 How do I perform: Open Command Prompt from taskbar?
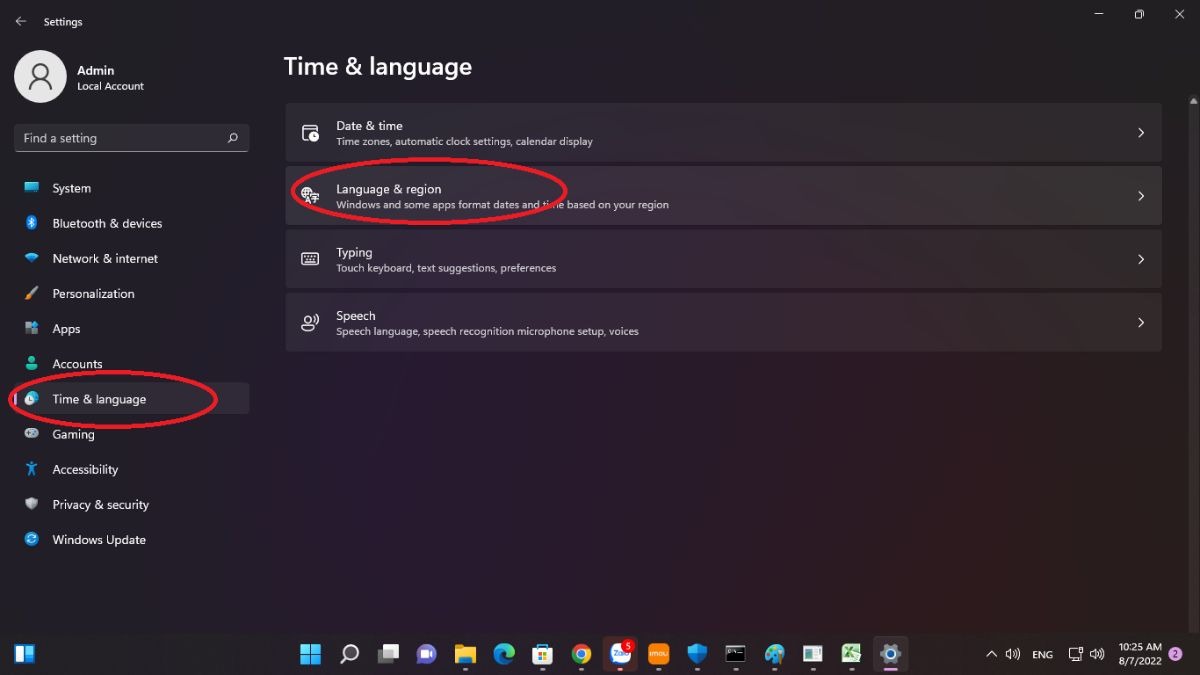tap(736, 654)
